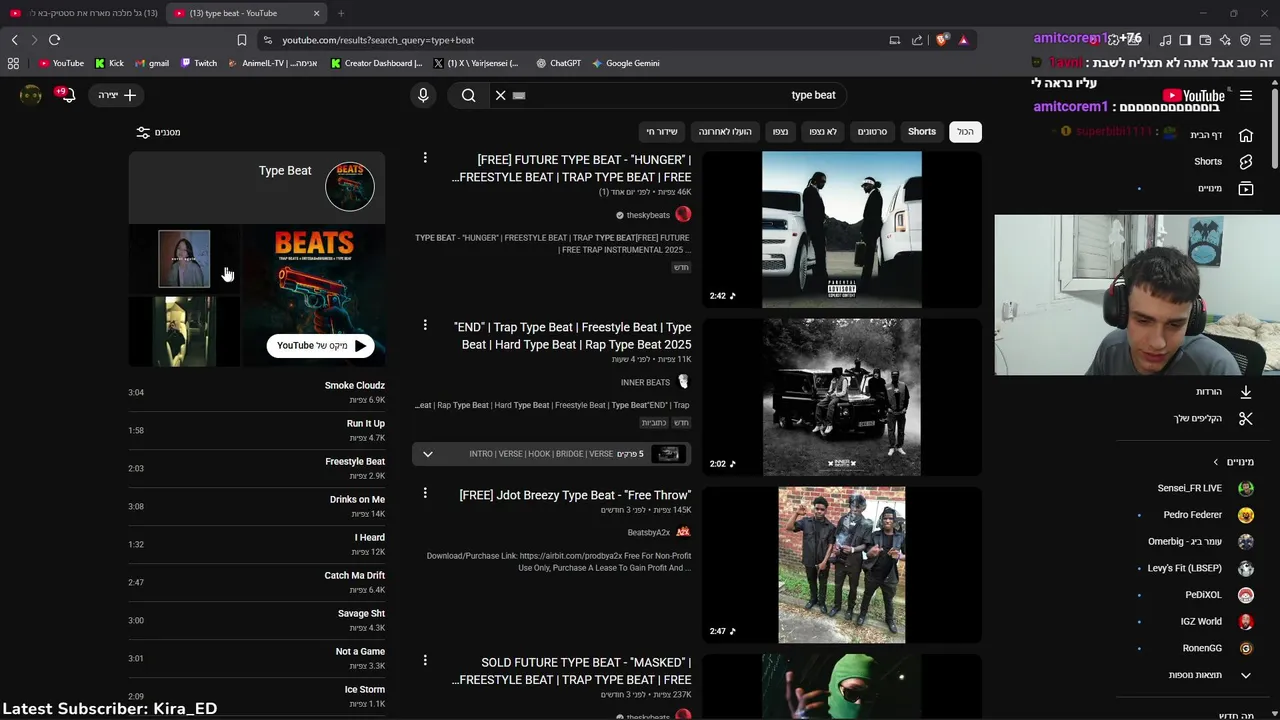Expand the chapters row INTRO VERSE HOOK

551,454
